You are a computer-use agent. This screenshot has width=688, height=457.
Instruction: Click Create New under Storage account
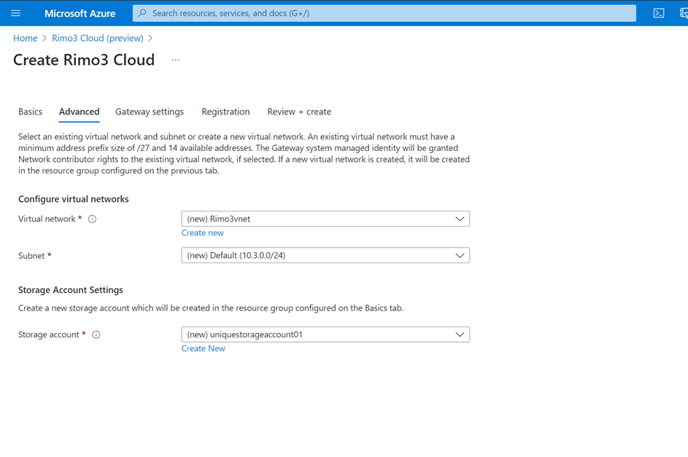(x=203, y=348)
